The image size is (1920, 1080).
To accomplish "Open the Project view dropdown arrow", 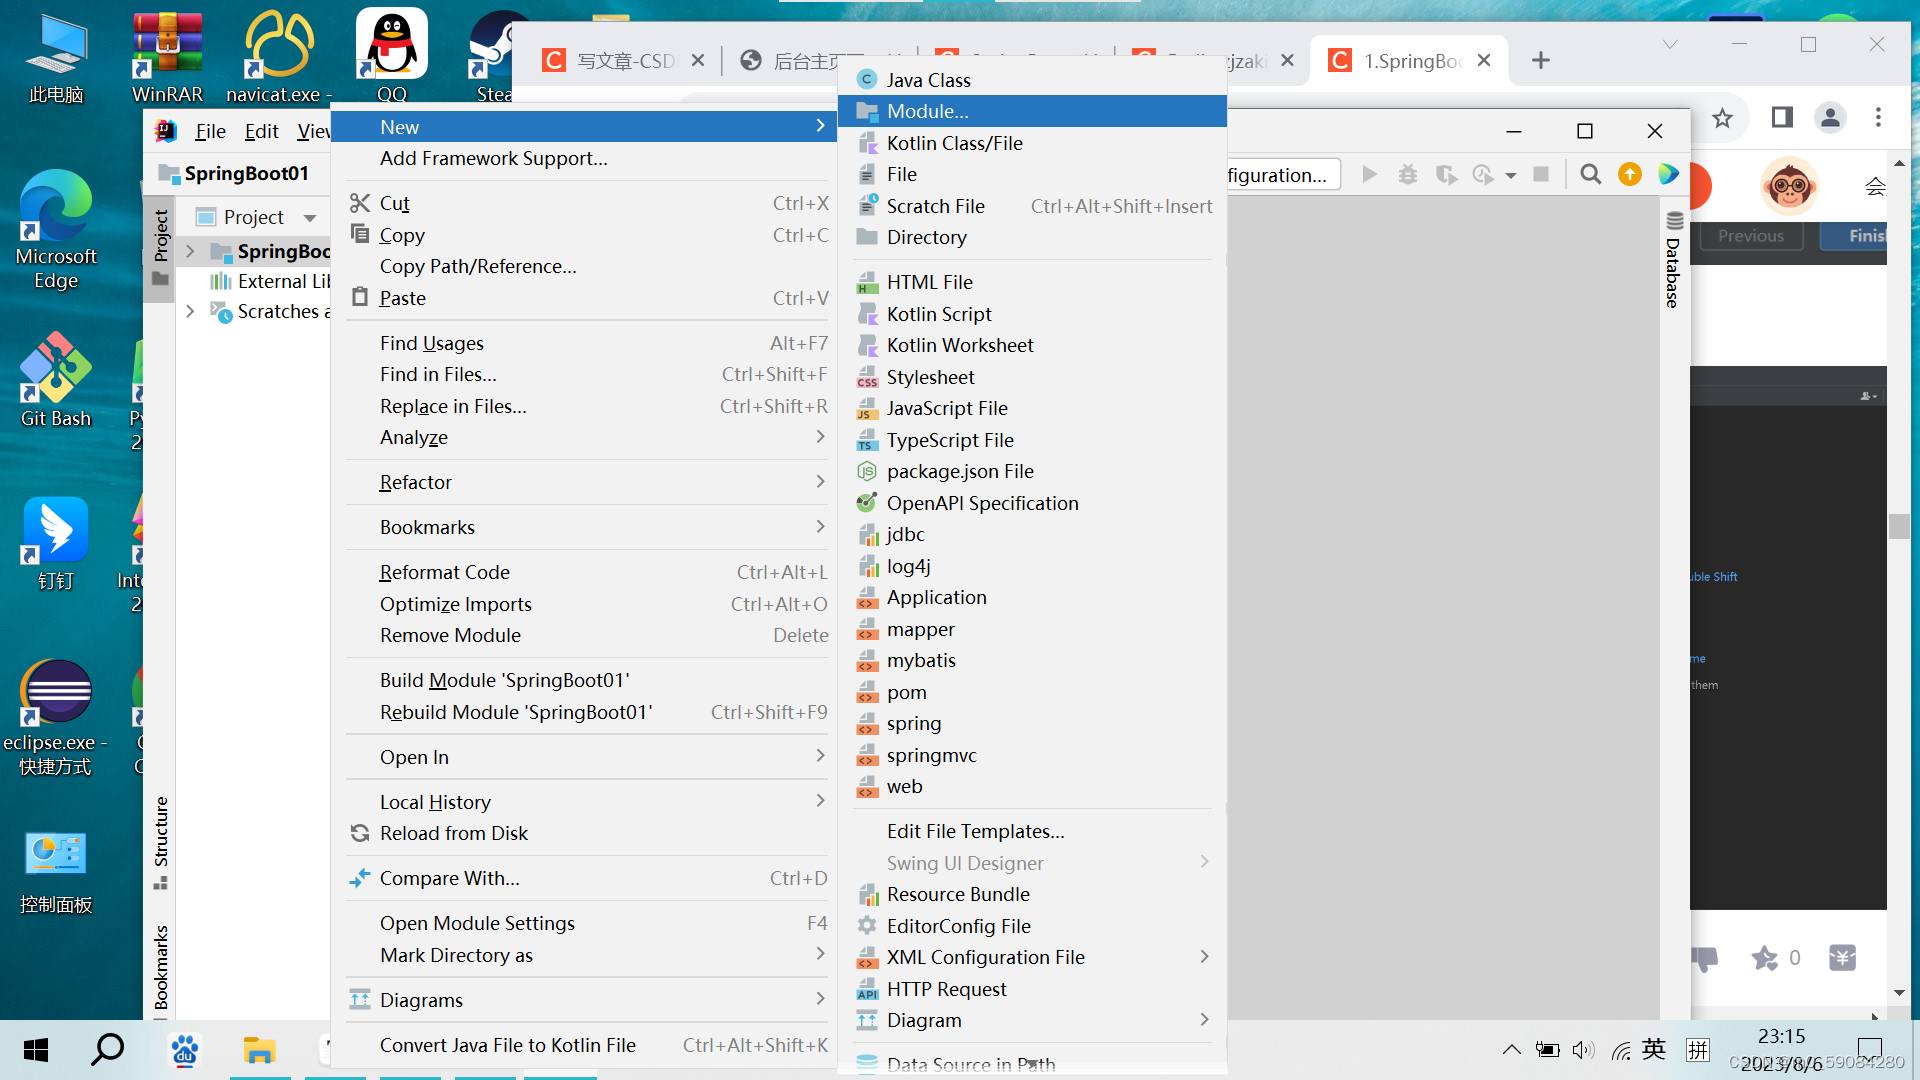I will pyautogui.click(x=310, y=218).
